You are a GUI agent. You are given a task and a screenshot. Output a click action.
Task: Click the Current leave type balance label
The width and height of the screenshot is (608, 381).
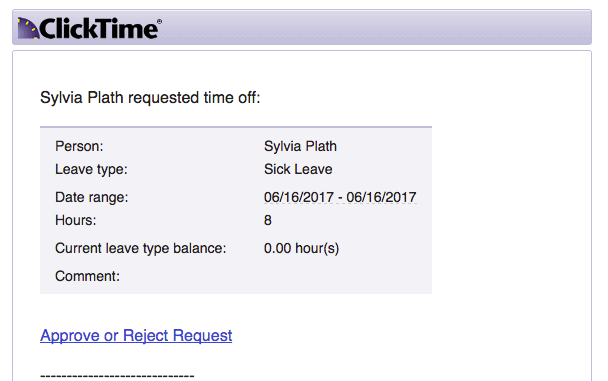point(140,248)
